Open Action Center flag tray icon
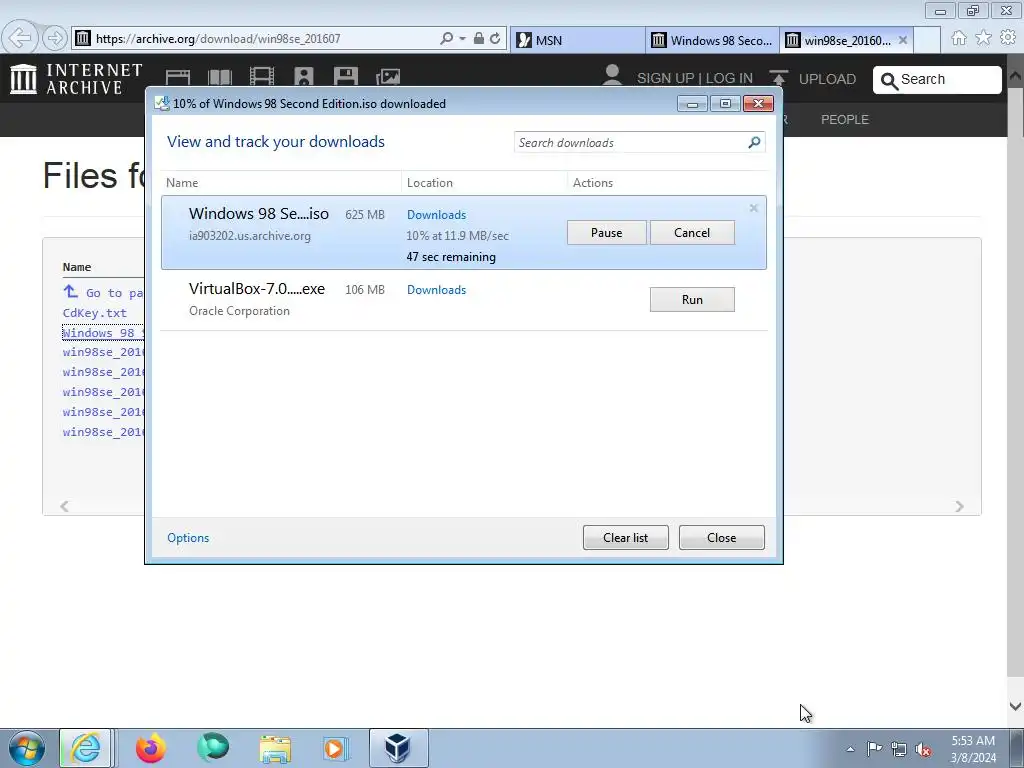The height and width of the screenshot is (768, 1024). pos(874,749)
